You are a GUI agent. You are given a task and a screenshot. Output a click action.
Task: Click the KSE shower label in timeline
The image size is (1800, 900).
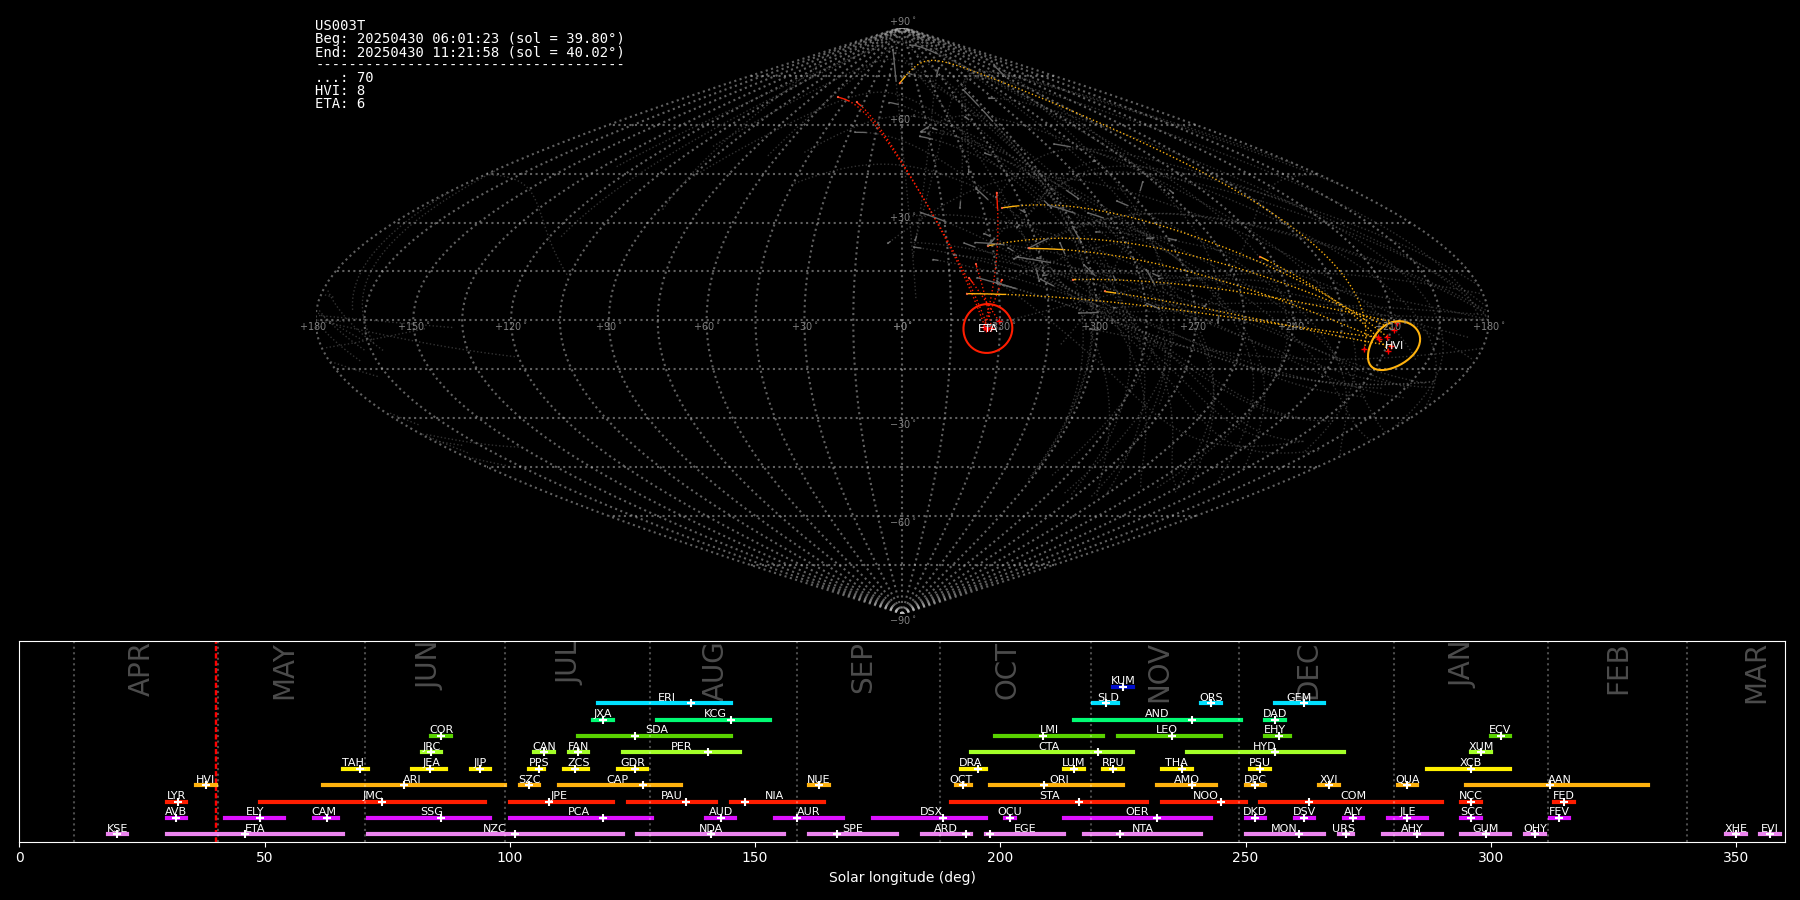pyautogui.click(x=117, y=828)
